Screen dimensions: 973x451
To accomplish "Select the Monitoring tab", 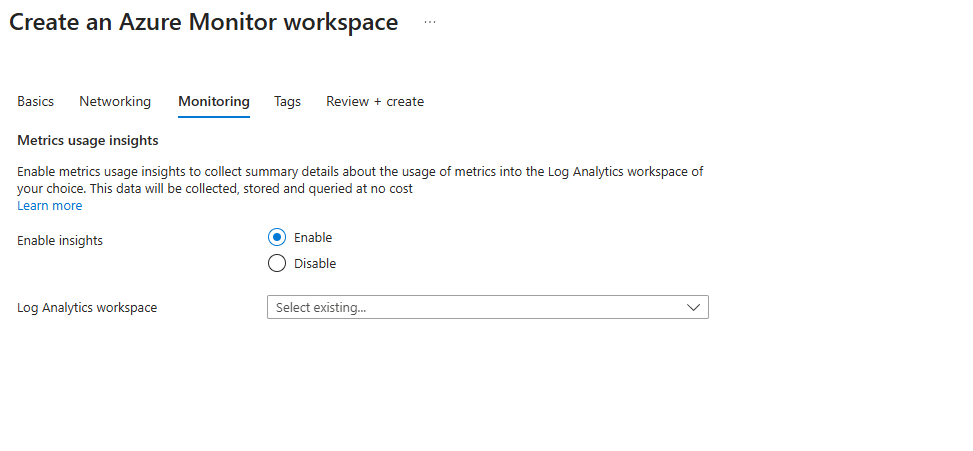I will point(214,101).
